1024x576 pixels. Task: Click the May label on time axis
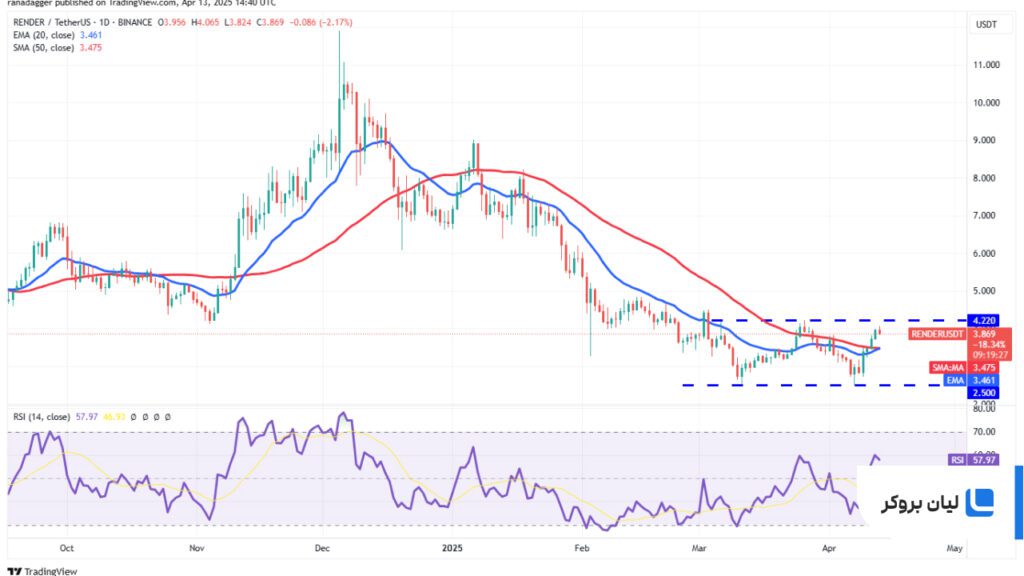954,548
